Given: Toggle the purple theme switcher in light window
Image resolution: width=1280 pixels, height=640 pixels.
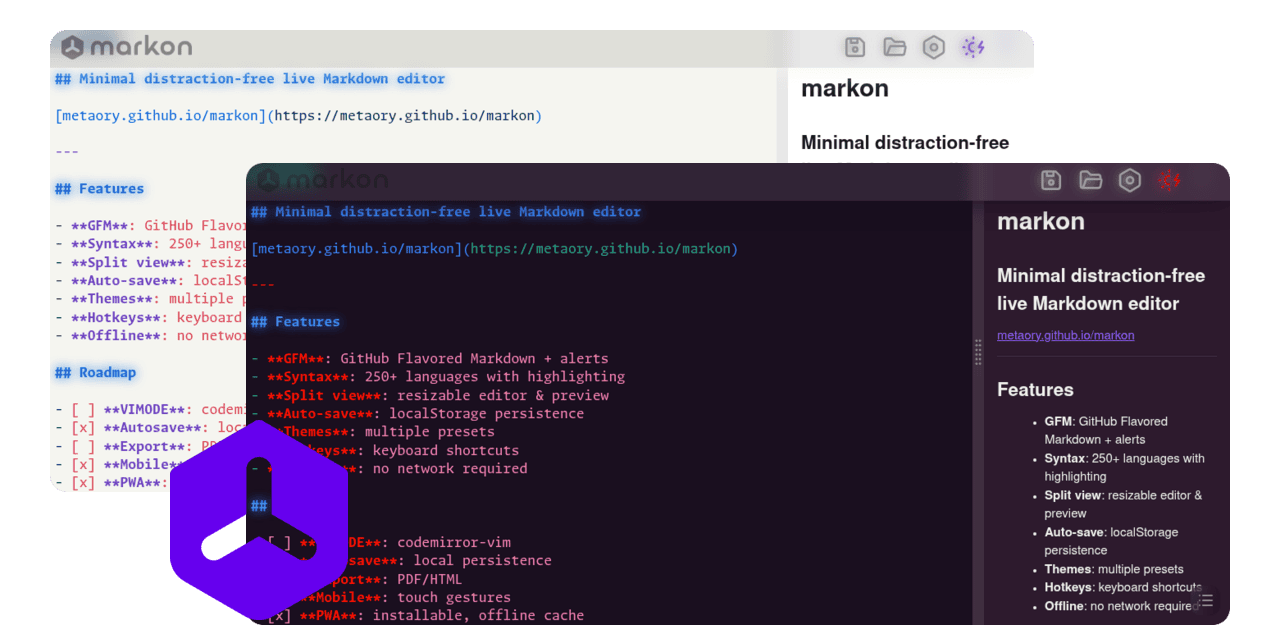Looking at the screenshot, I should pyautogui.click(x=973, y=47).
